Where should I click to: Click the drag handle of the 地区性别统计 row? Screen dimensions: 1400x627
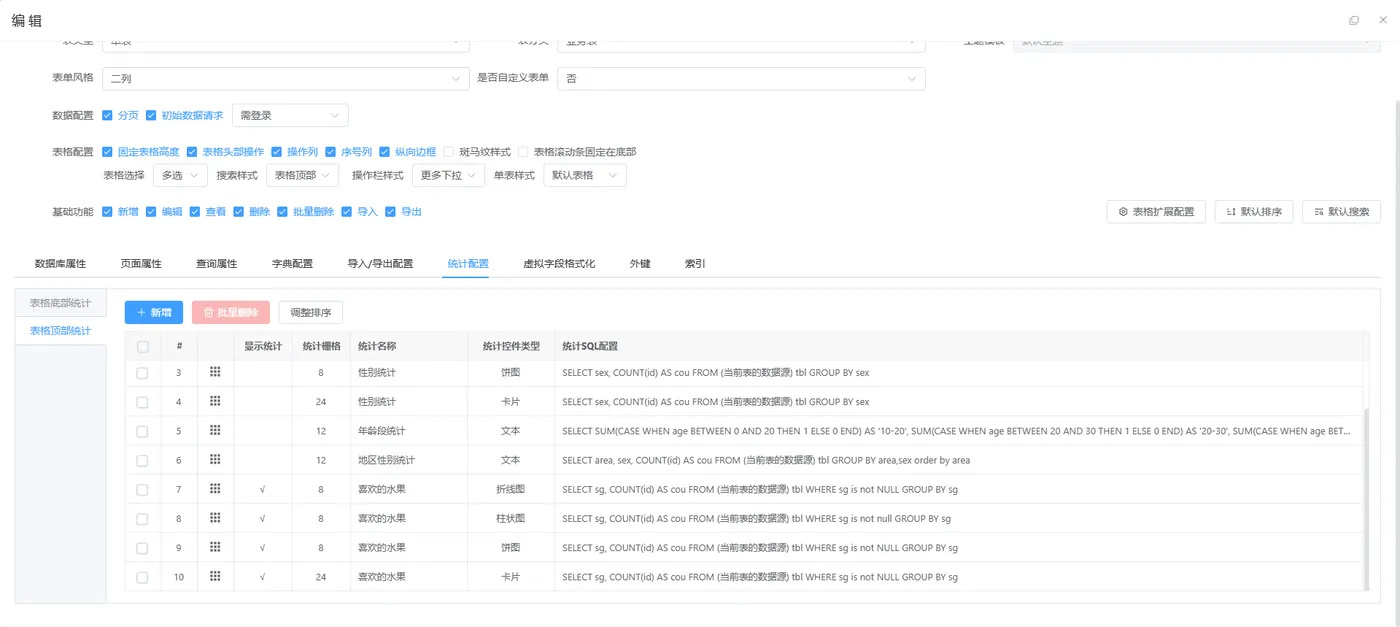[215, 459]
